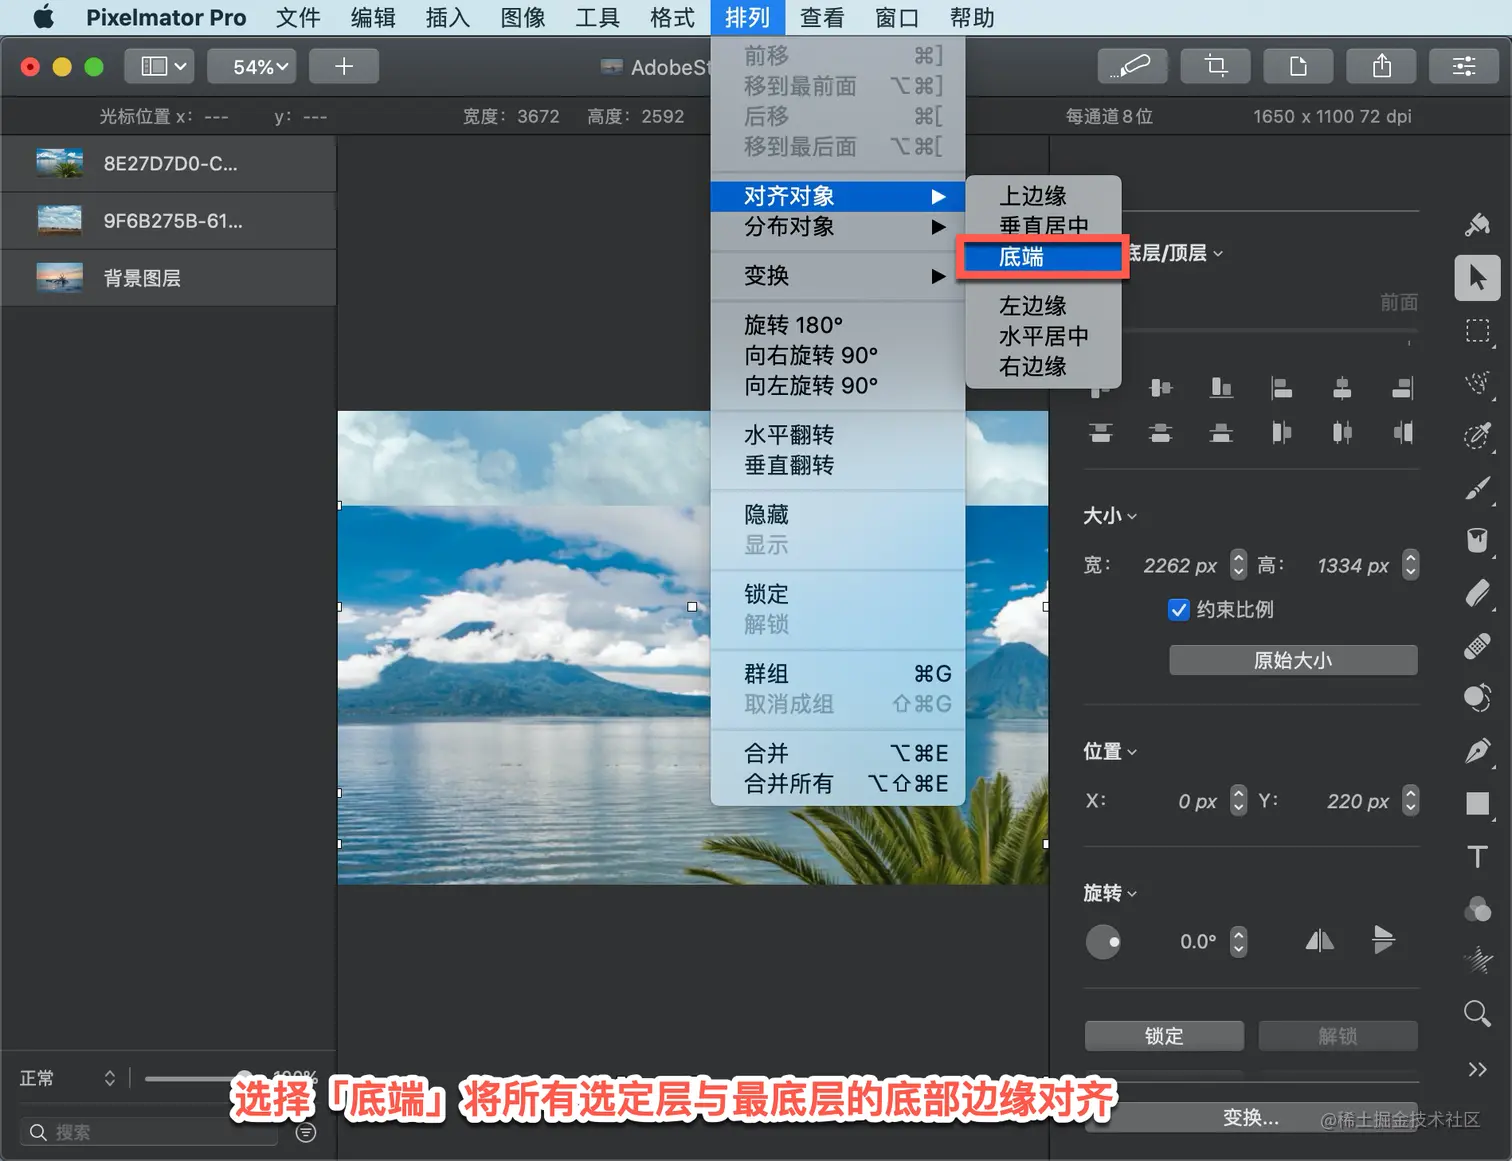Click the flip horizontal icon
The width and height of the screenshot is (1512, 1161).
[1320, 940]
